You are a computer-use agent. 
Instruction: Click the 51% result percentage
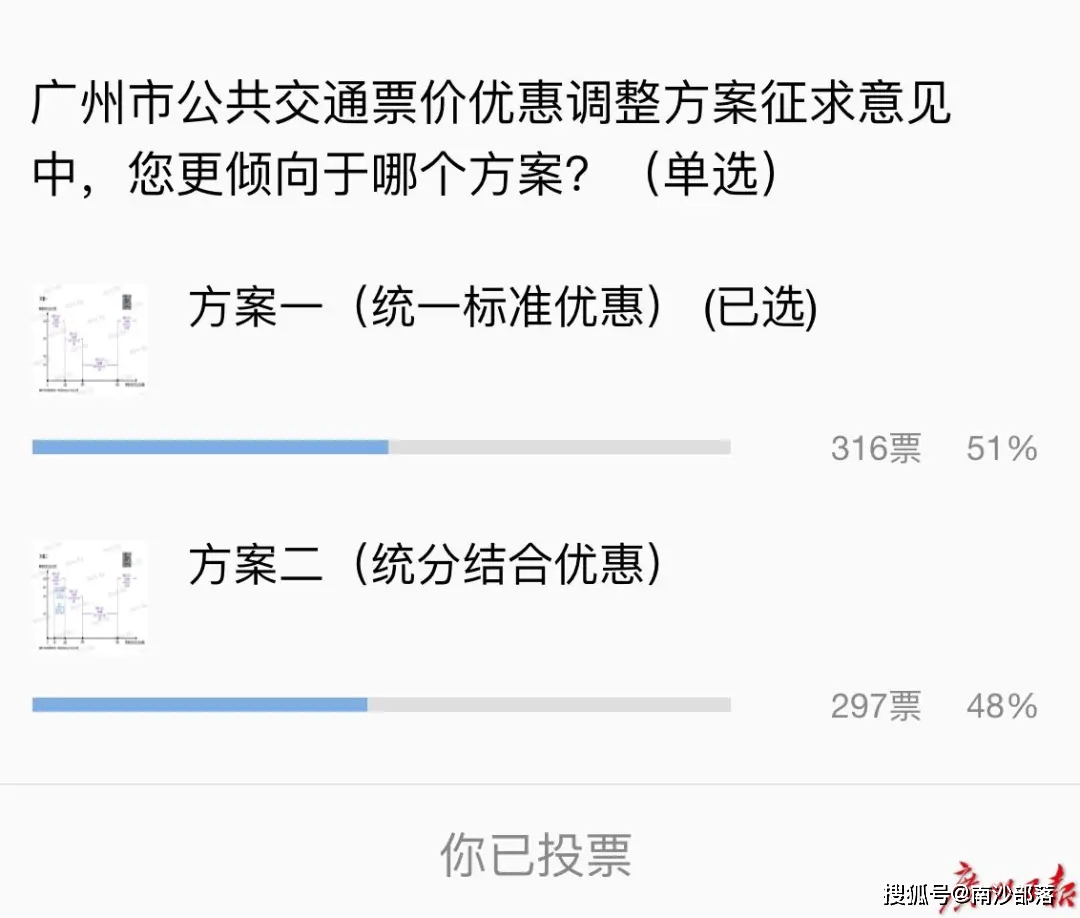pos(1002,449)
